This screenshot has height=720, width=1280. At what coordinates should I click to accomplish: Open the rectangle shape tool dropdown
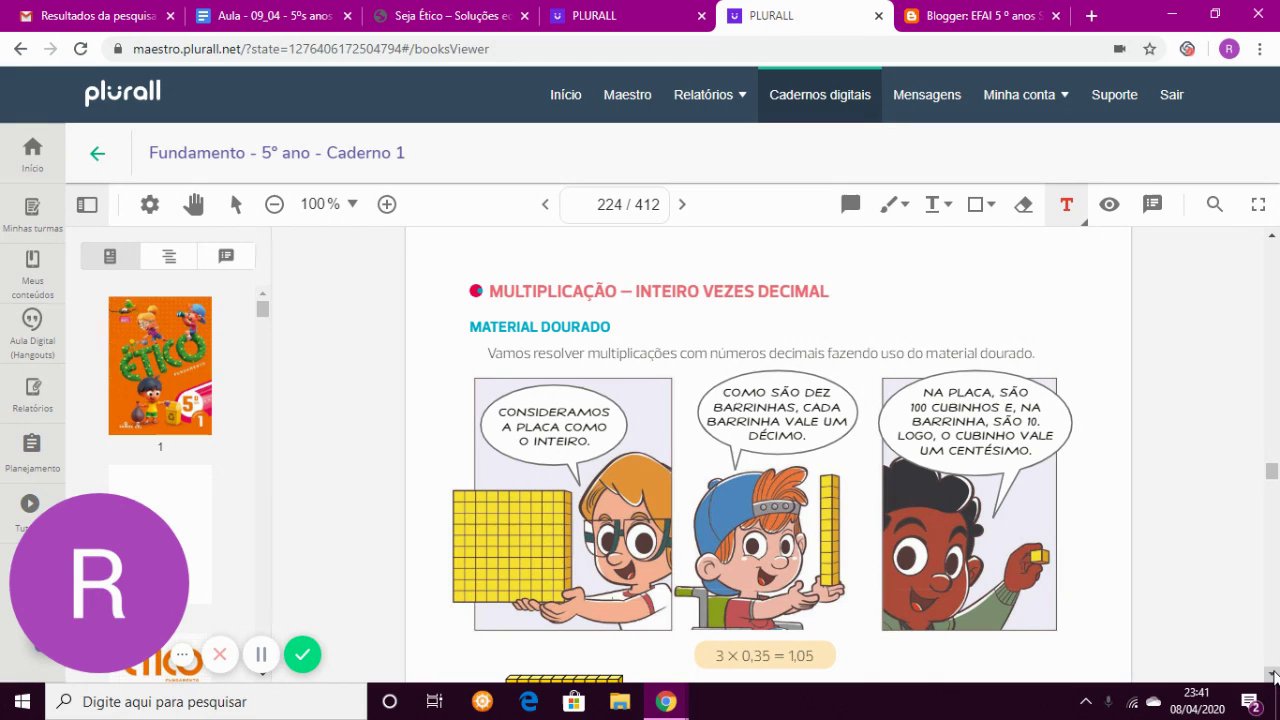click(981, 204)
